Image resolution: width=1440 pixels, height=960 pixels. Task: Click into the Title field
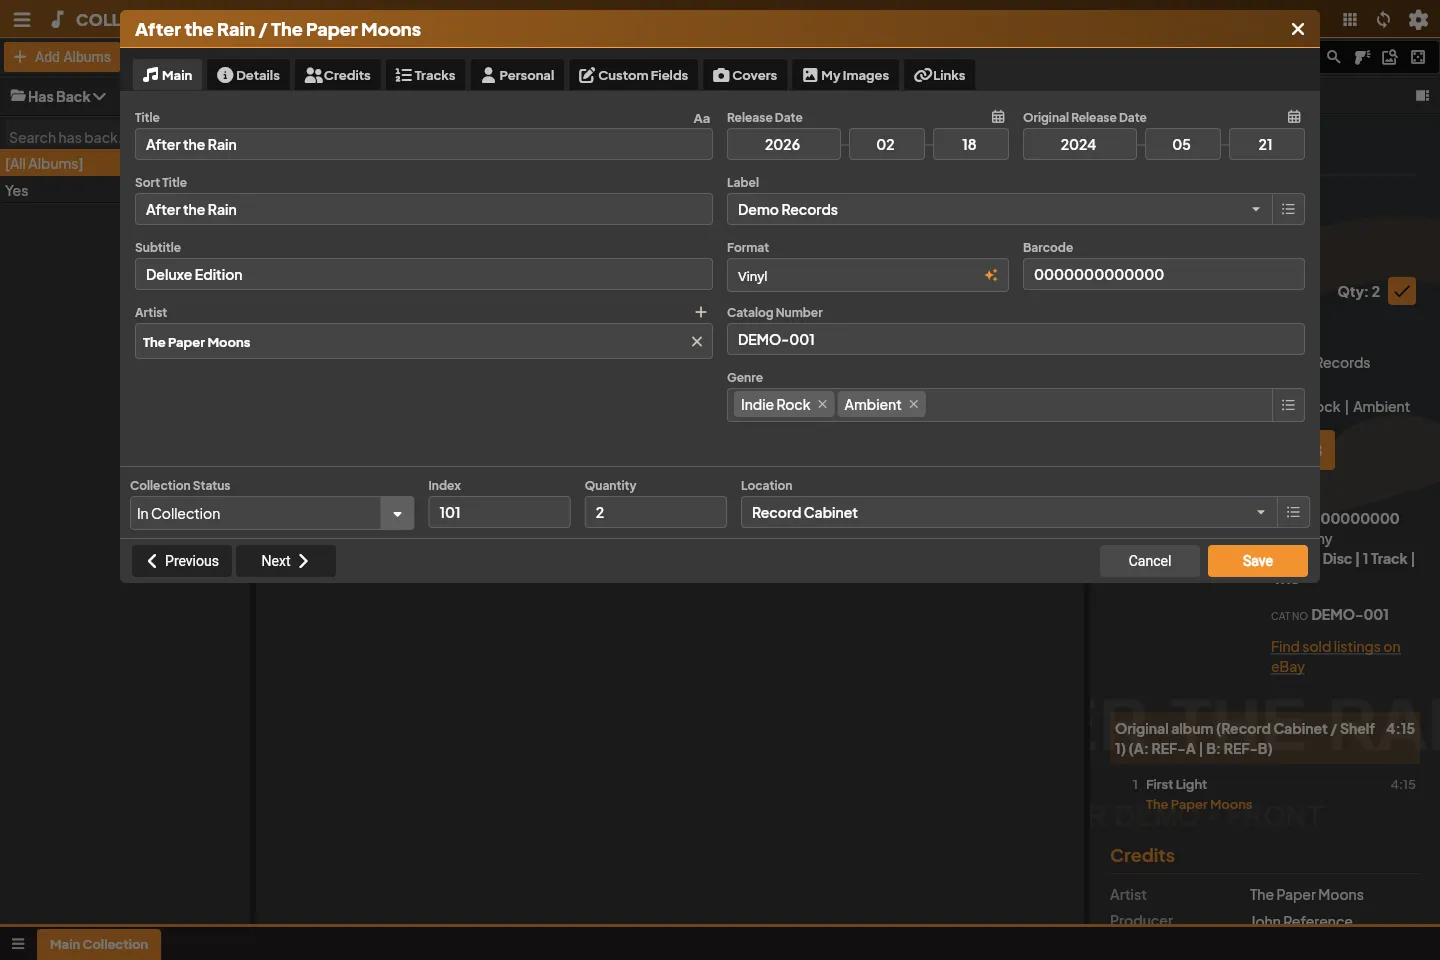[424, 144]
